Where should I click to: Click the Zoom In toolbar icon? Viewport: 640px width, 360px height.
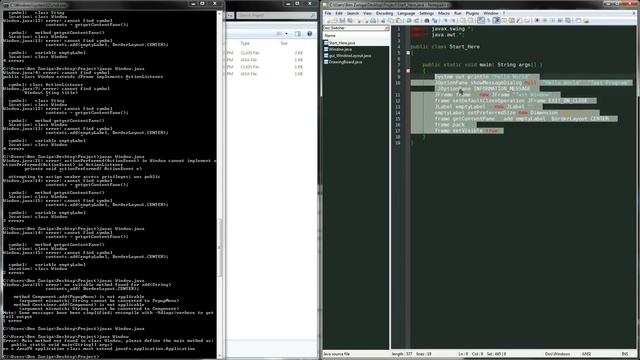445,20
